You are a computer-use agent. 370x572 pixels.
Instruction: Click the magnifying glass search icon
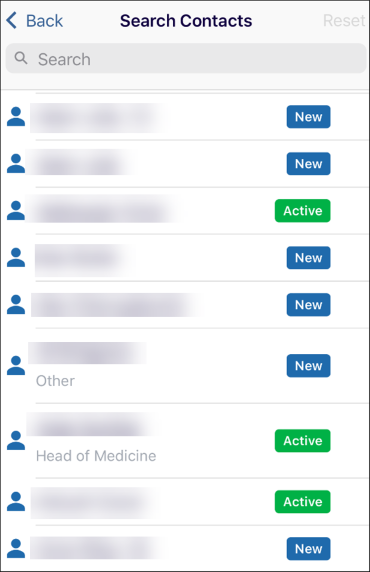click(21, 58)
